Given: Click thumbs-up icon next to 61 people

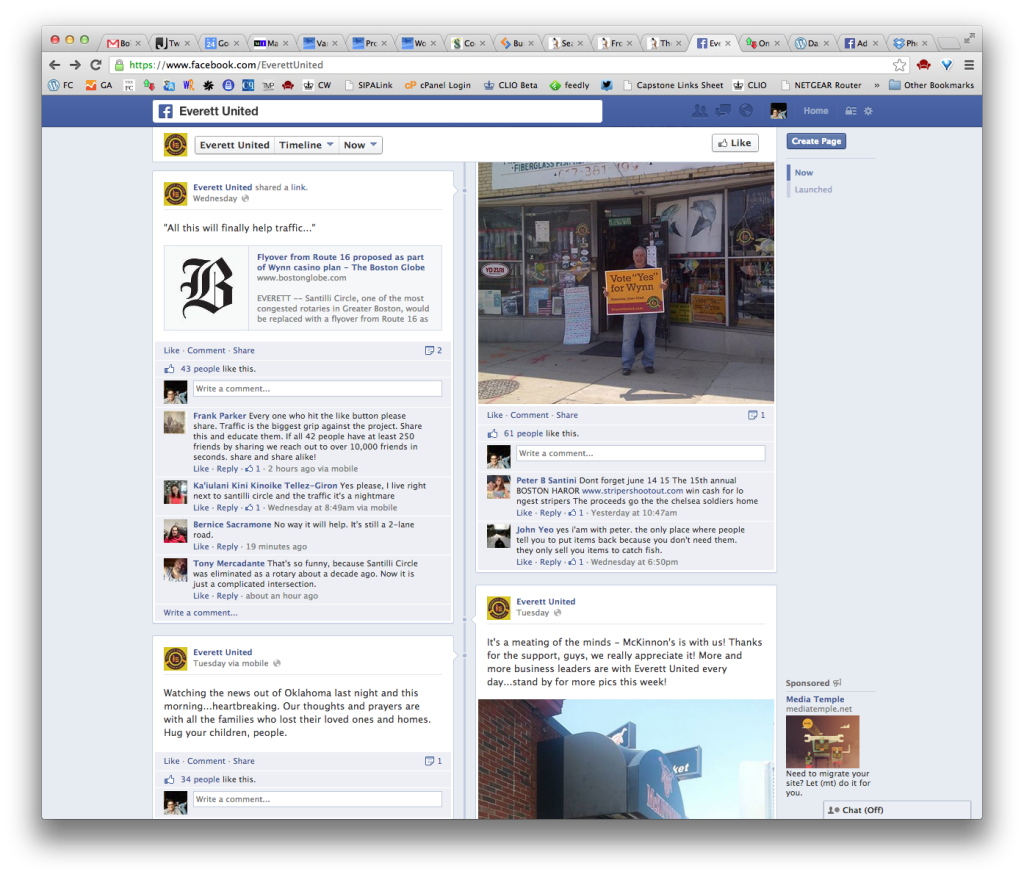Looking at the screenshot, I should (x=492, y=434).
